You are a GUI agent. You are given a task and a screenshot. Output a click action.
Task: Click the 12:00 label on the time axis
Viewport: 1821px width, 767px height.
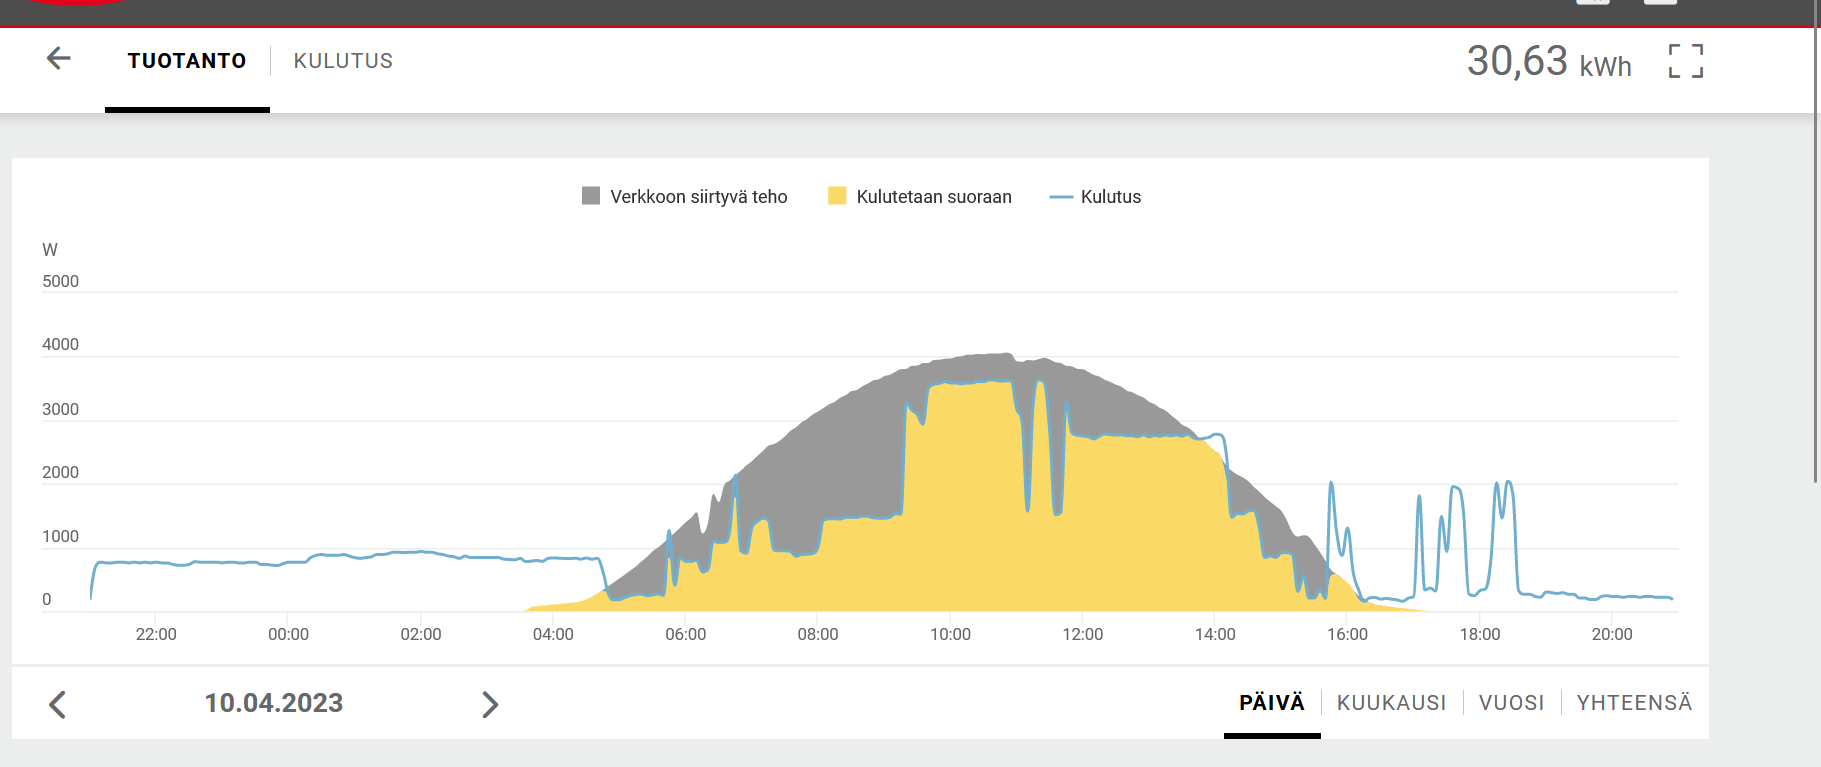(1082, 634)
